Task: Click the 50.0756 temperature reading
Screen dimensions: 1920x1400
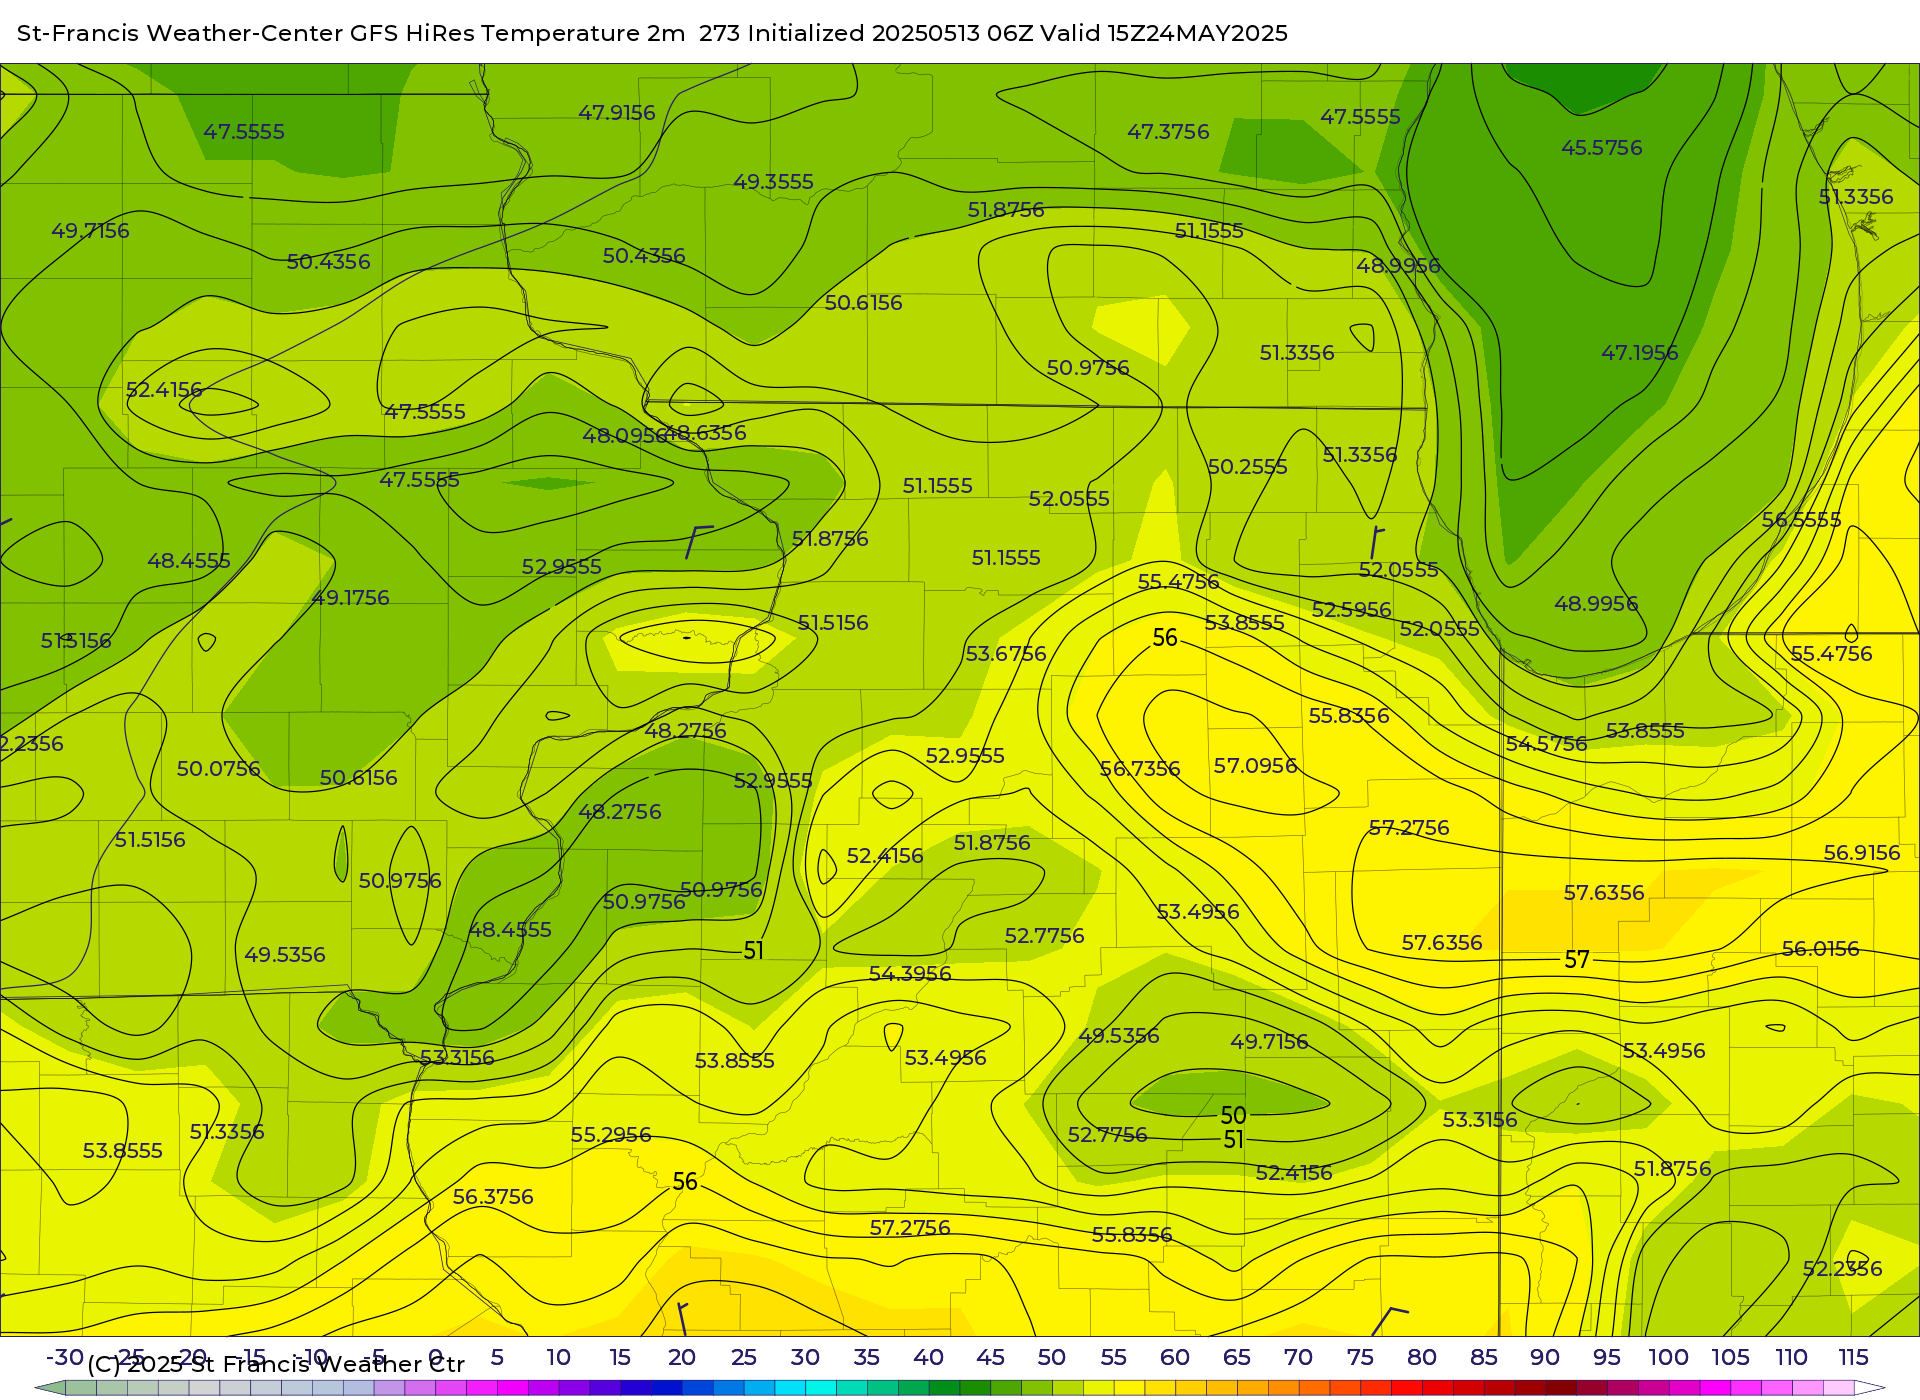Action: pyautogui.click(x=218, y=769)
